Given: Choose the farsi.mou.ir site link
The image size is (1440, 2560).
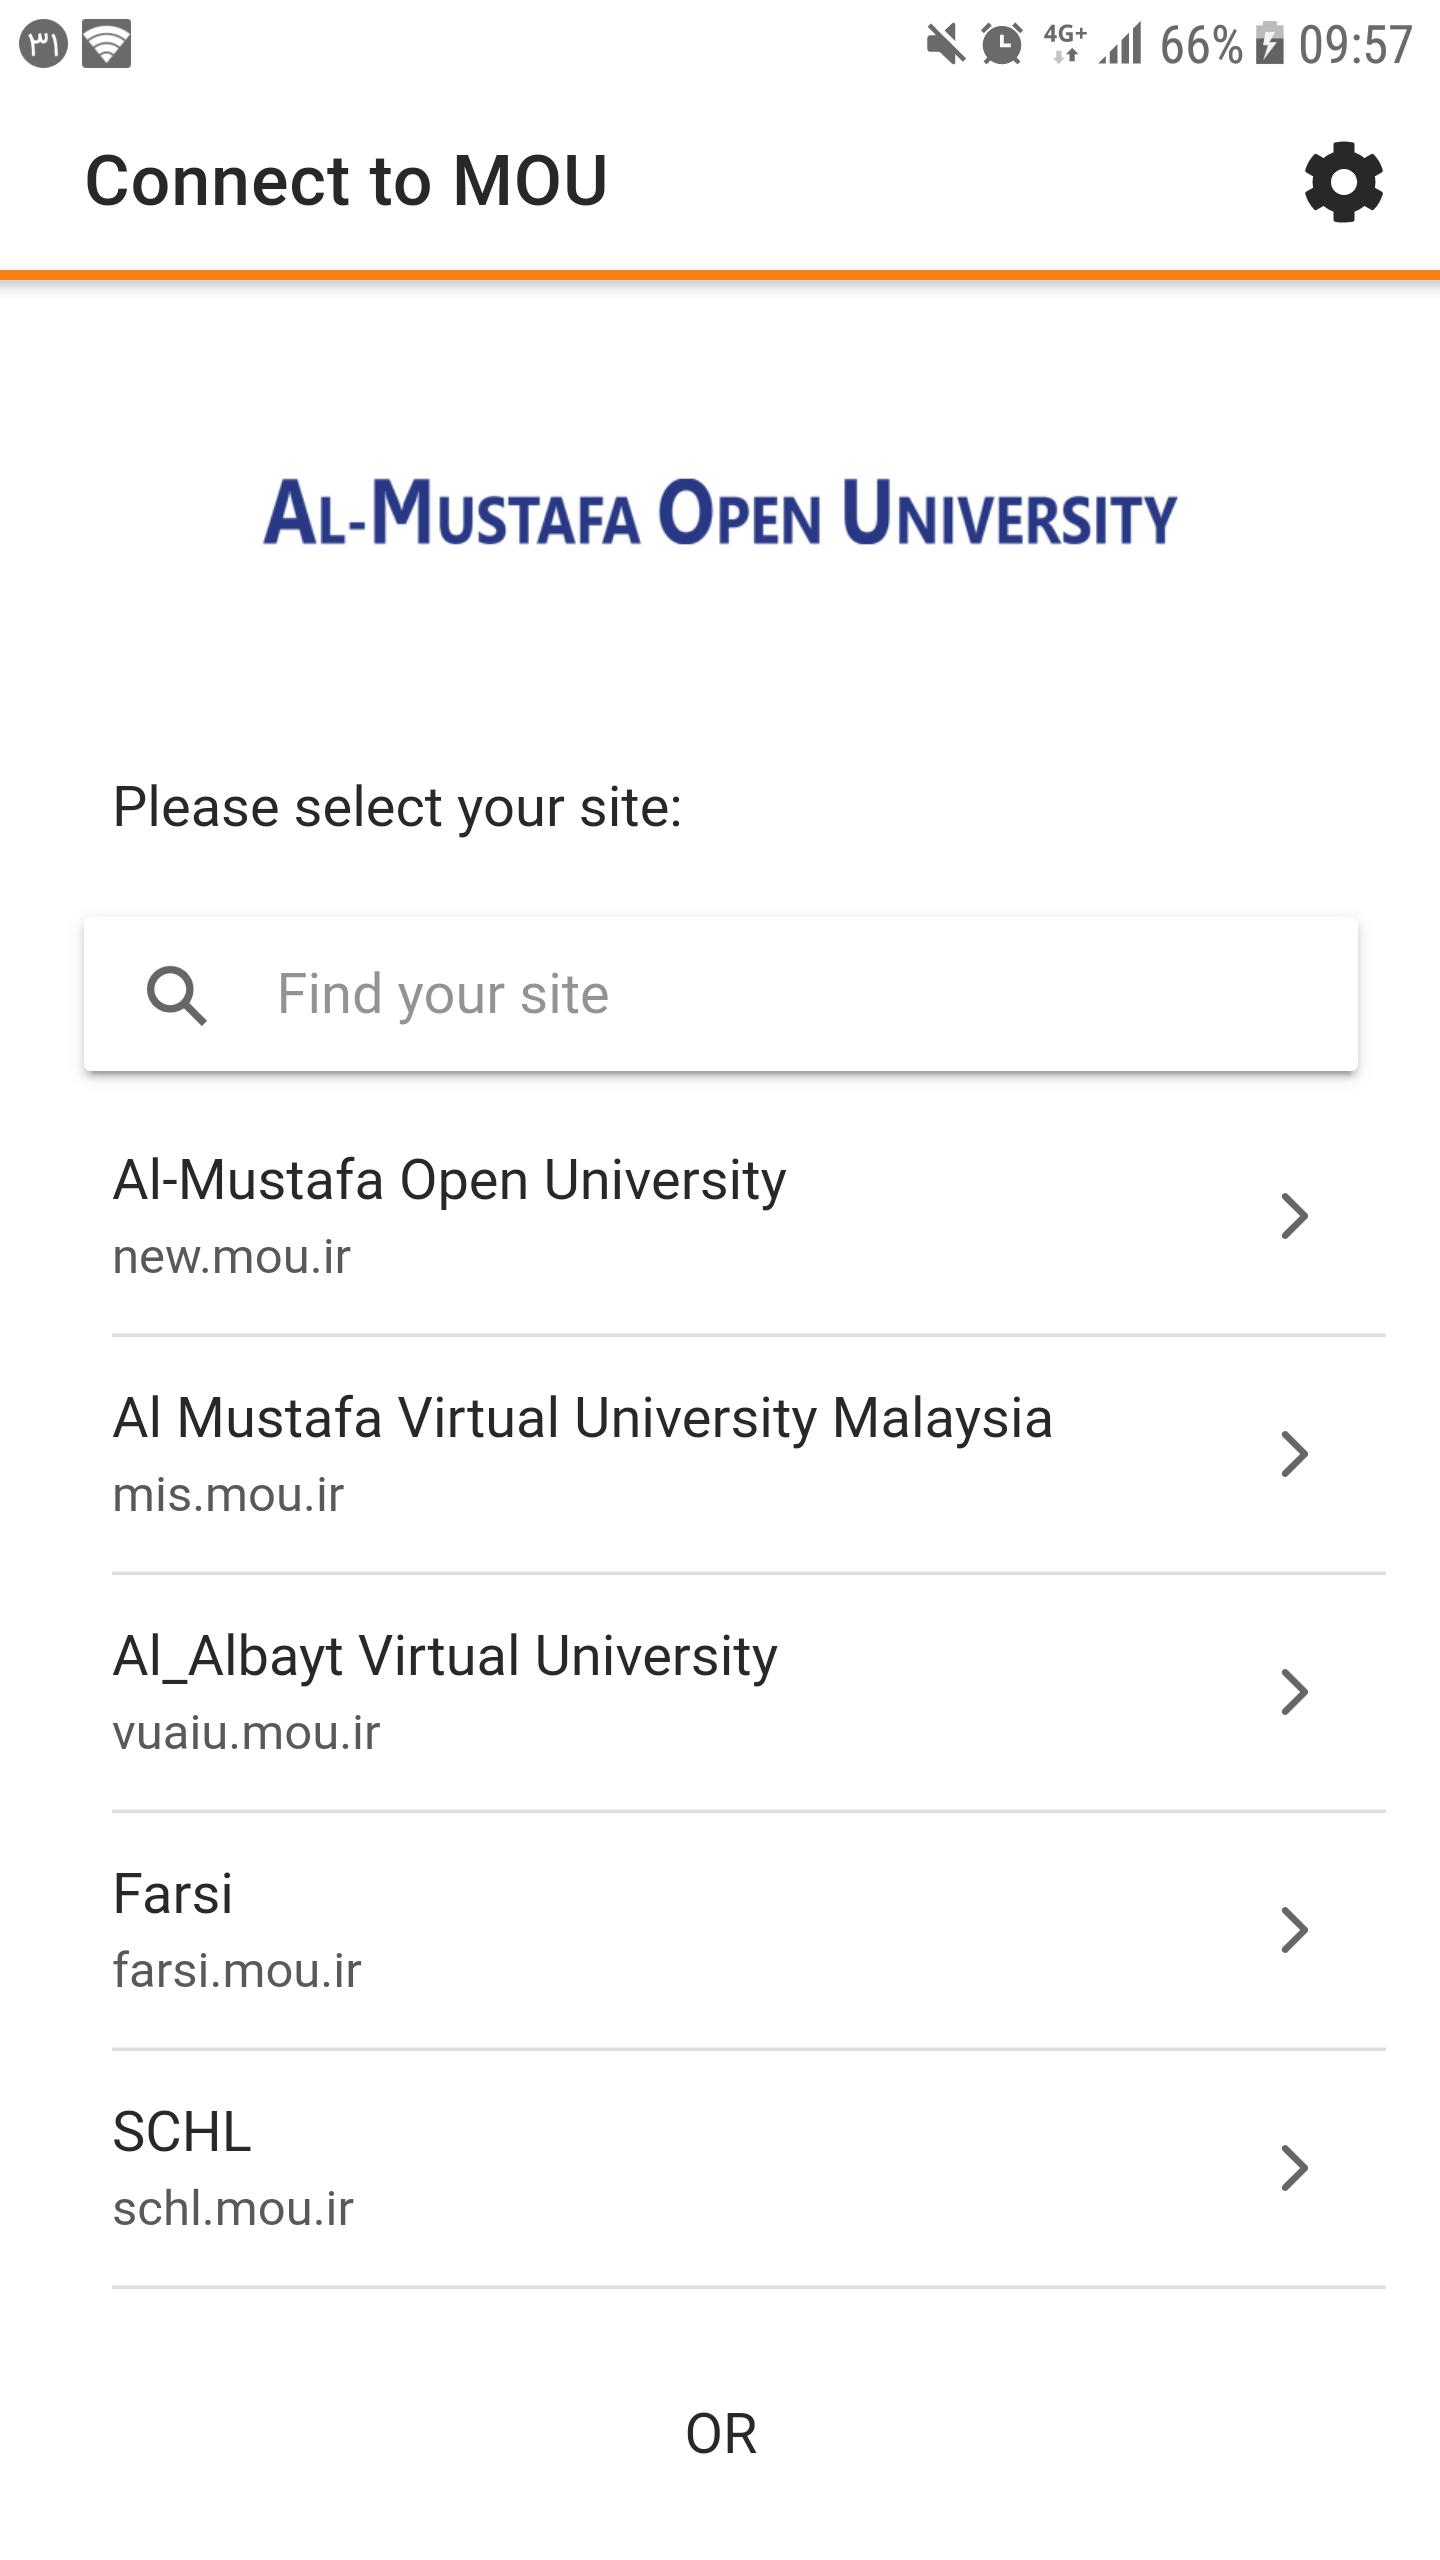Looking at the screenshot, I should [x=237, y=1970].
